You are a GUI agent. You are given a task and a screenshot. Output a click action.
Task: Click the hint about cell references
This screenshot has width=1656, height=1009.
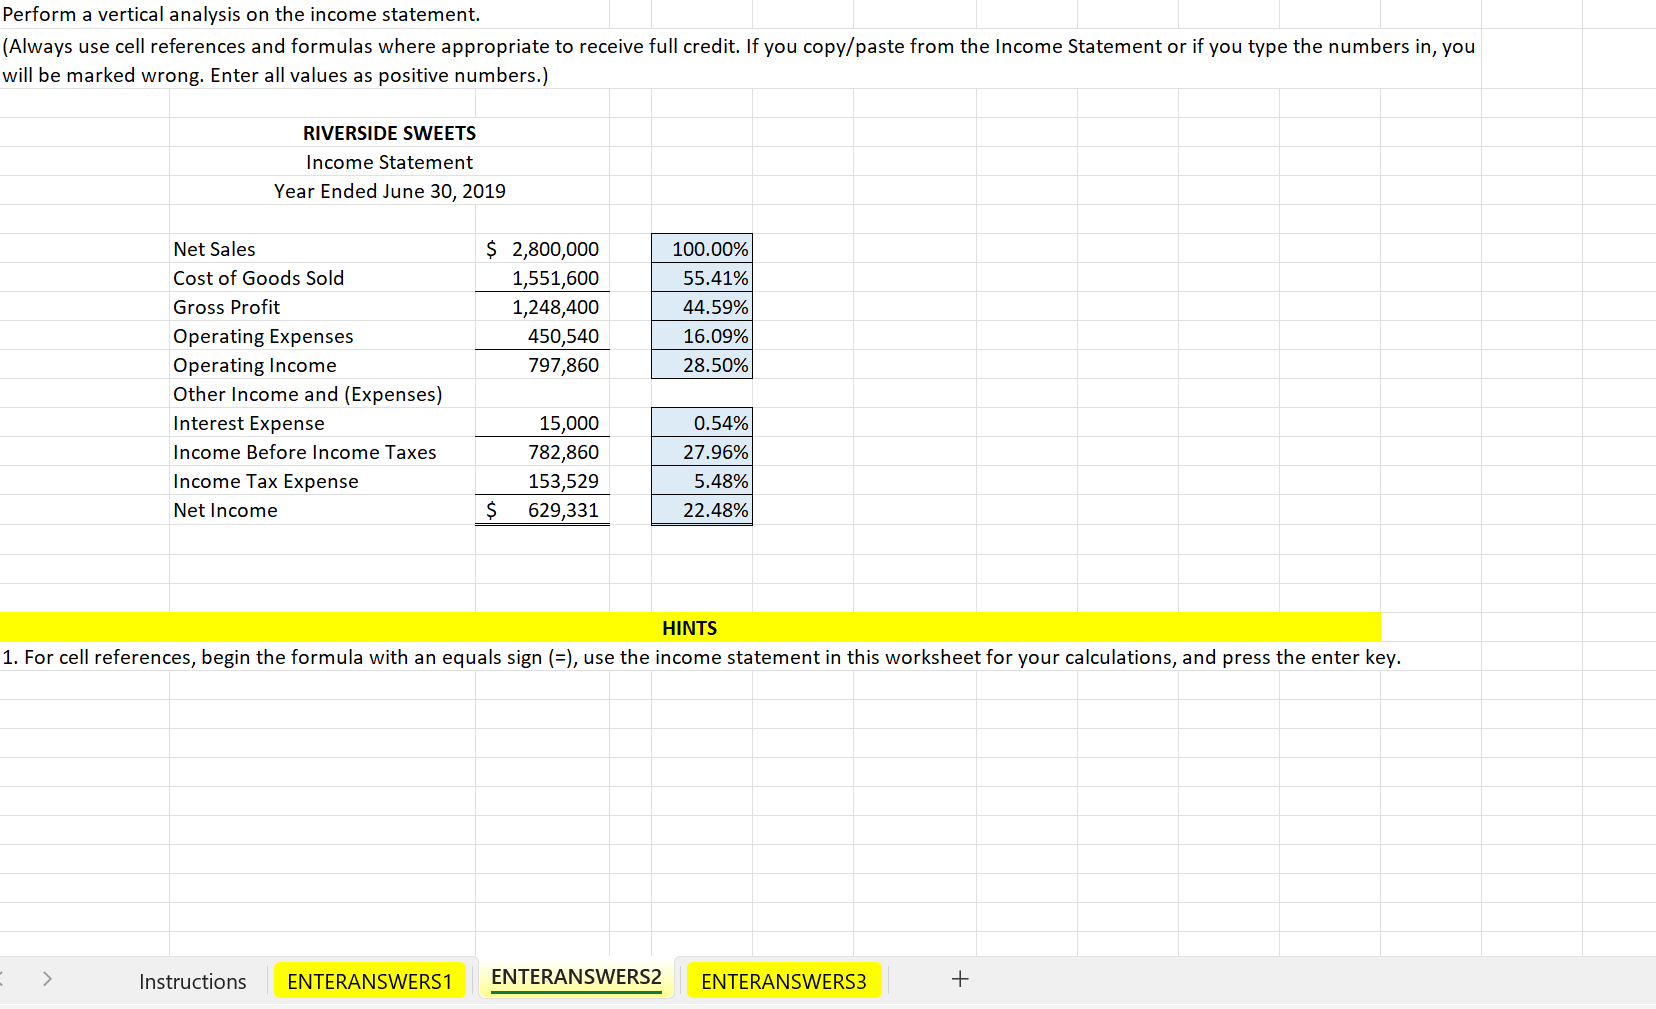click(701, 657)
